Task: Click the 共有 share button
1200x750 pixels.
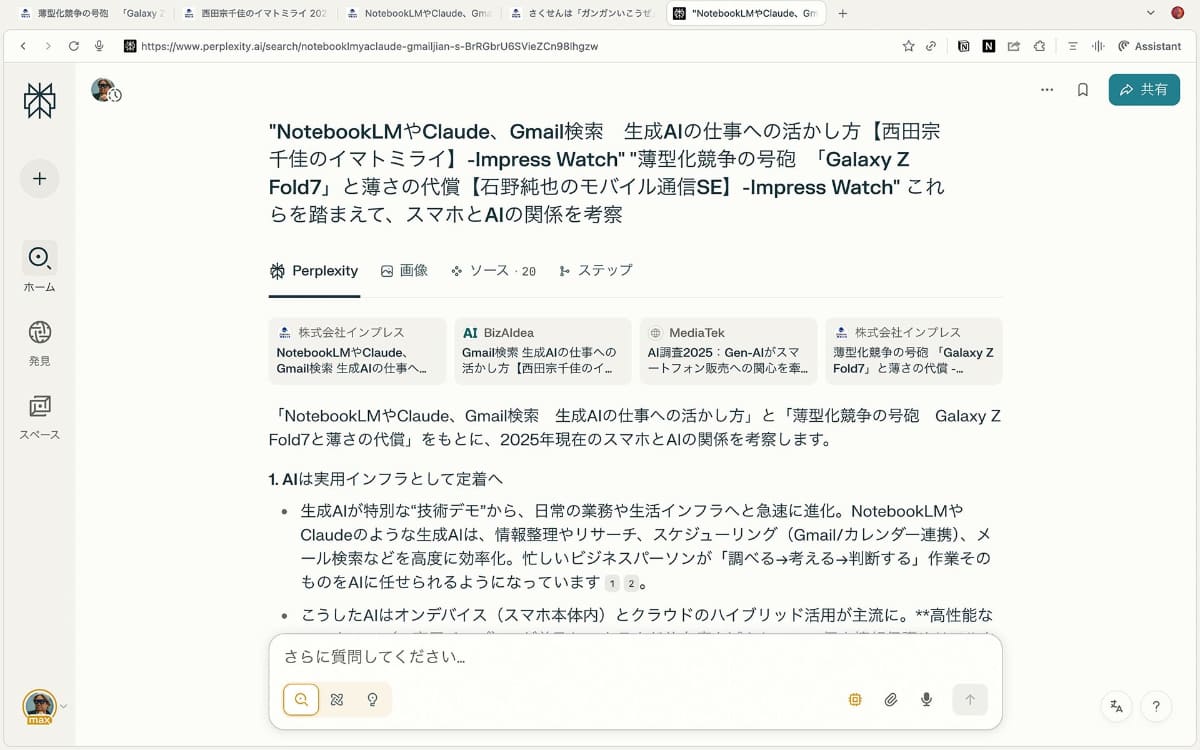Action: [1144, 89]
